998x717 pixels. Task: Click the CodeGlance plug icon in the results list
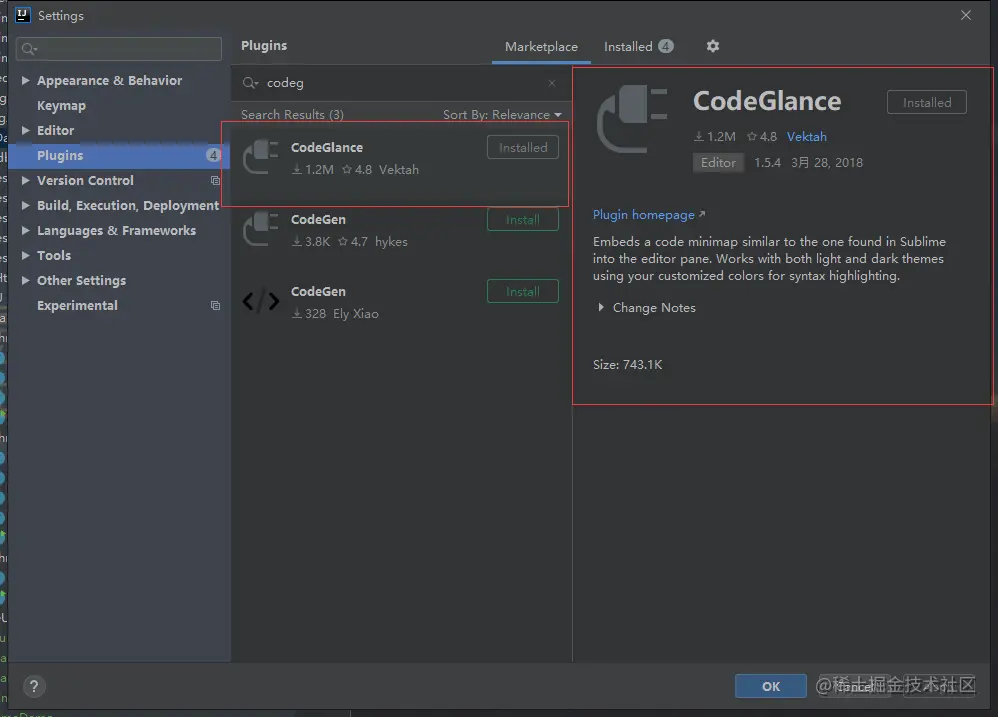click(x=261, y=157)
